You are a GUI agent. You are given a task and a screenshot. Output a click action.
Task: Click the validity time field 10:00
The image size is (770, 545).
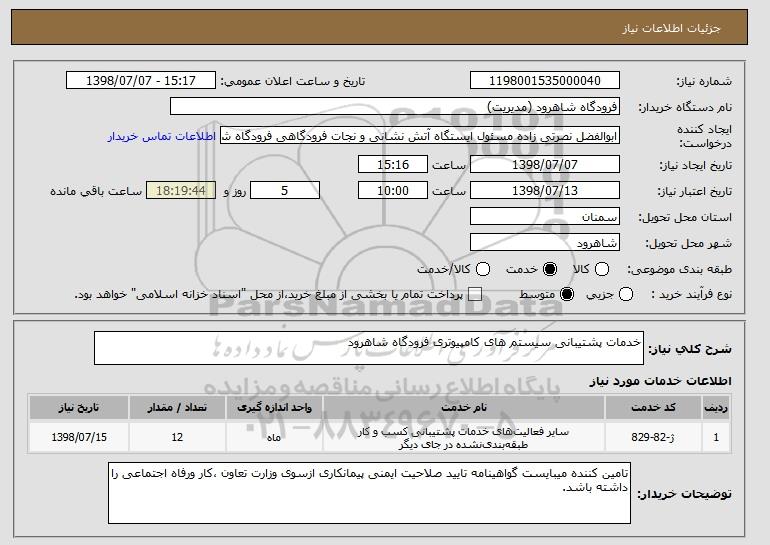pos(393,191)
